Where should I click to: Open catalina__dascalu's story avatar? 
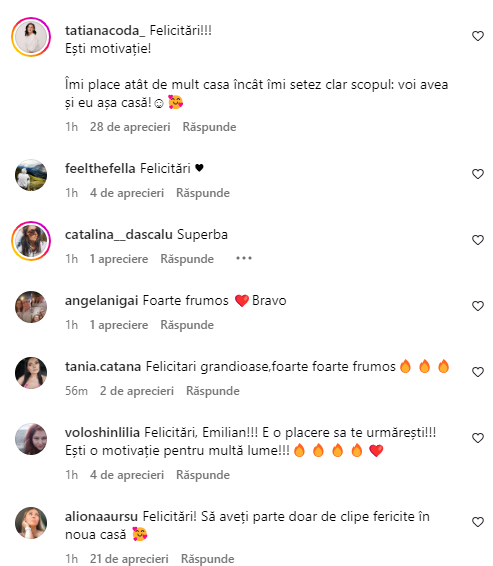(x=31, y=241)
